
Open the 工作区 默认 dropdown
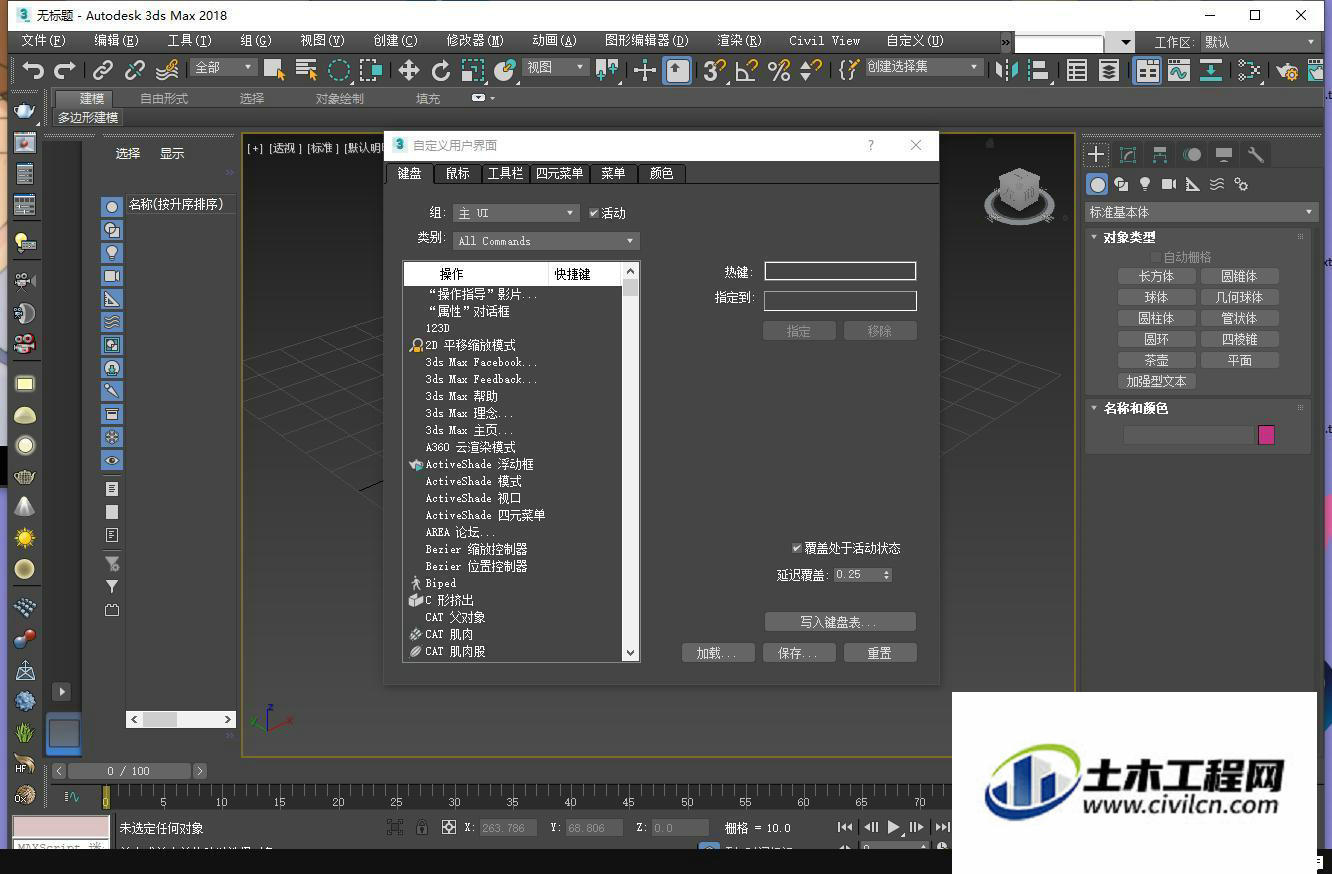[x=1260, y=42]
